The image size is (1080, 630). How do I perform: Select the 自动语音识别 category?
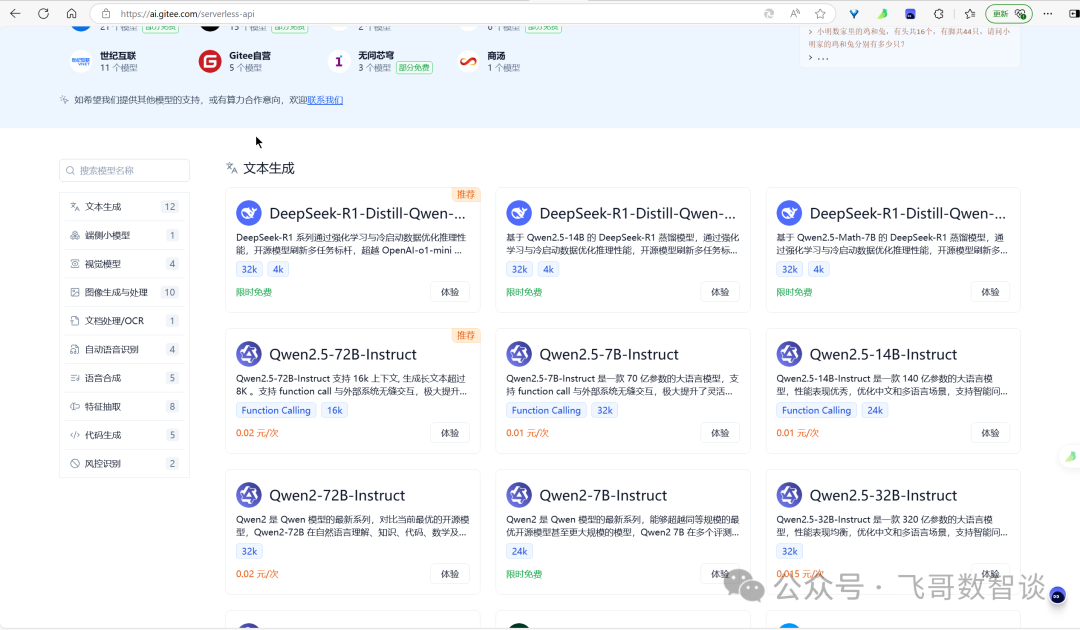(x=124, y=349)
